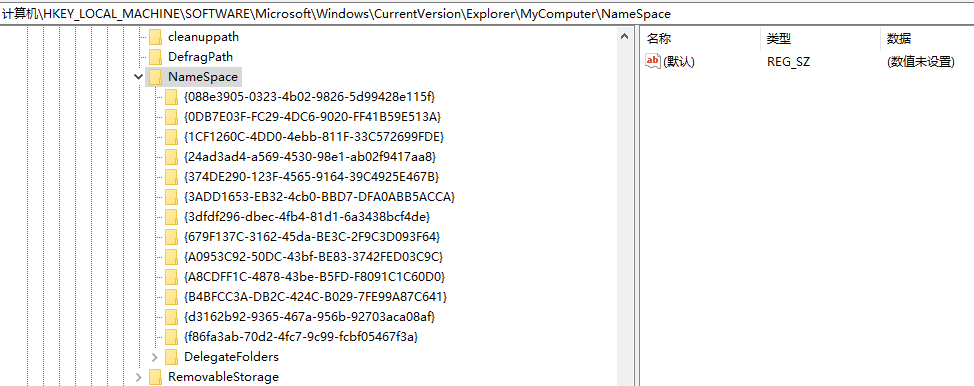Image resolution: width=974 pixels, height=386 pixels.
Task: Select key {374DE290-123F-4565-9164-39C4925E467B}
Action: pyautogui.click(x=312, y=177)
